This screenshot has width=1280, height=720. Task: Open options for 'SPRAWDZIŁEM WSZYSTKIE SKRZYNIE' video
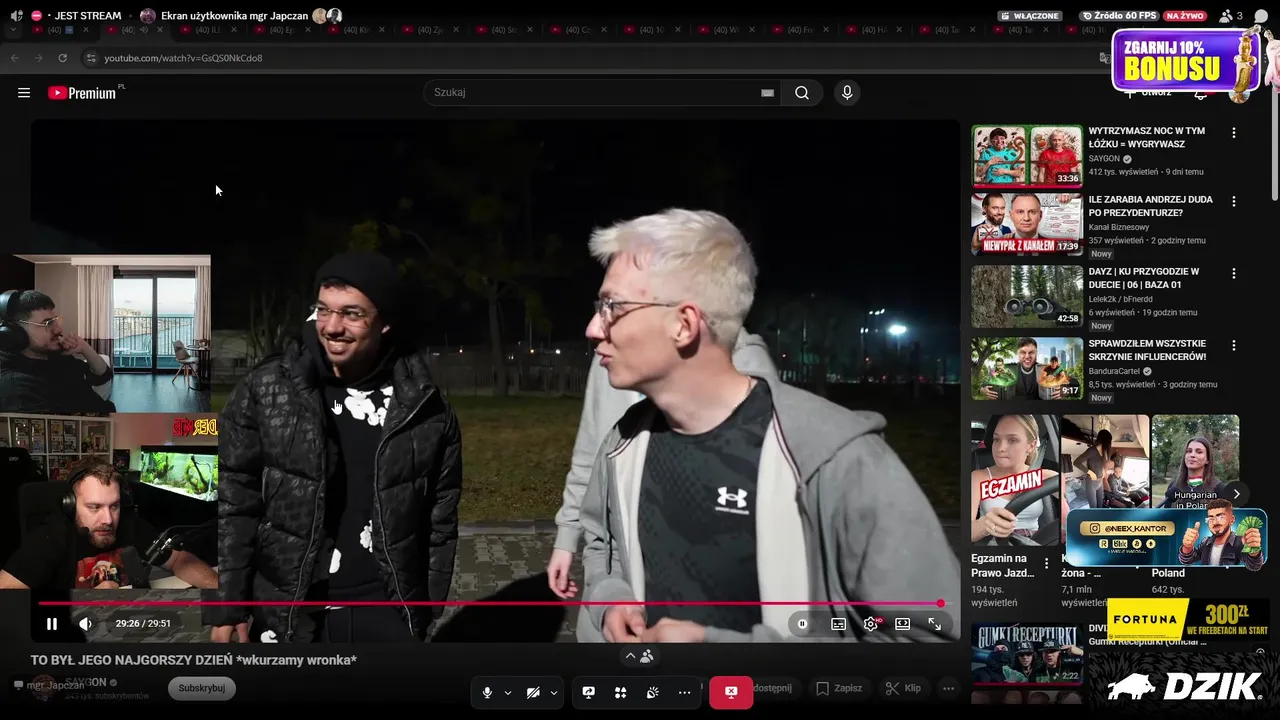pyautogui.click(x=1233, y=345)
